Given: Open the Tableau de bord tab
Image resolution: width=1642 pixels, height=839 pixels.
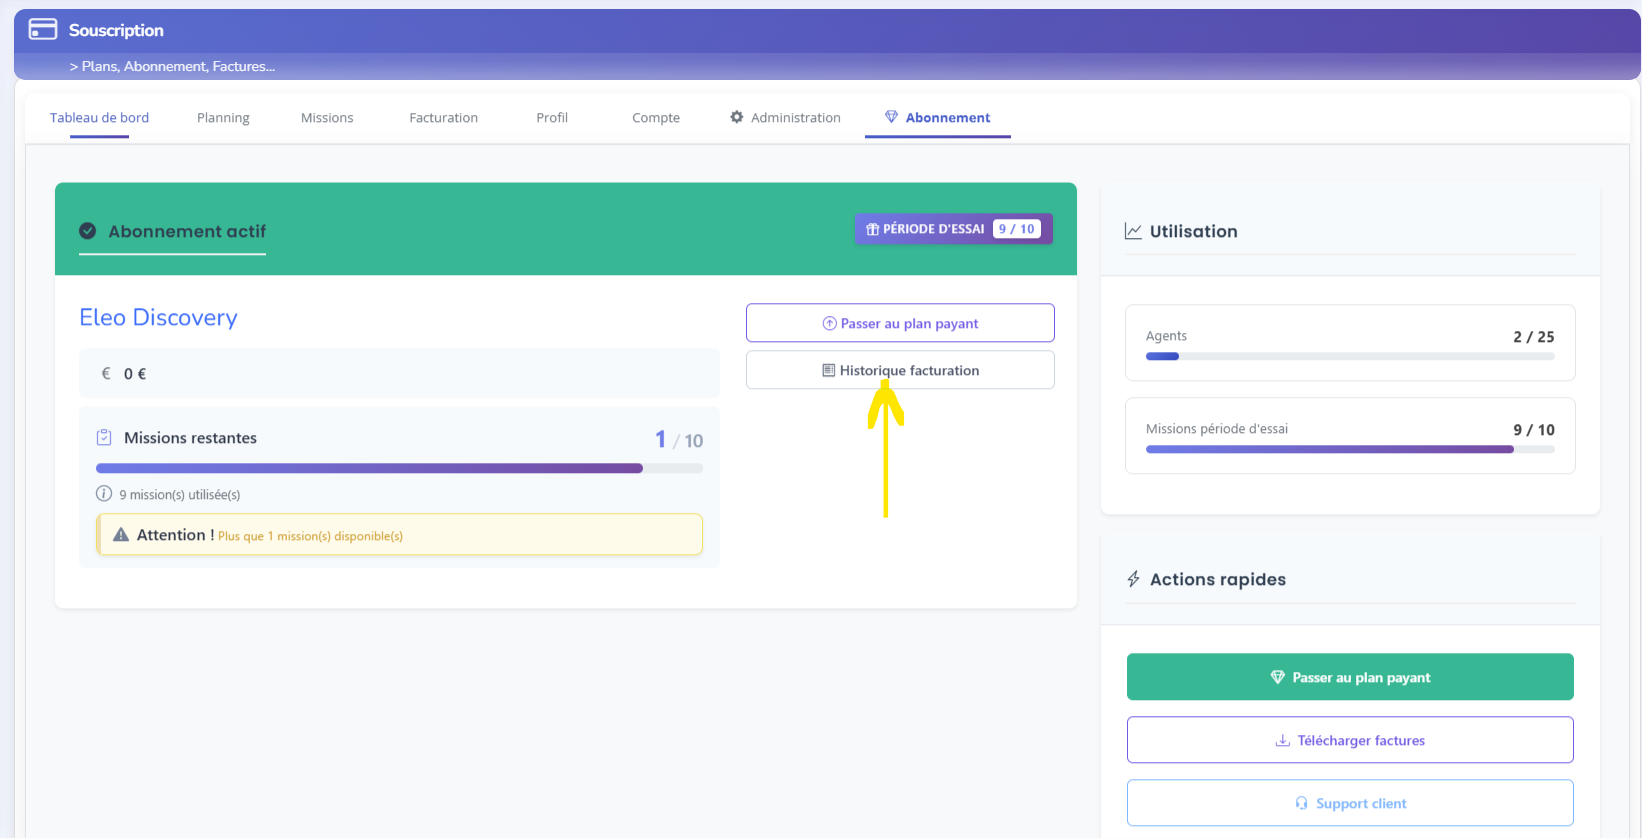Looking at the screenshot, I should (99, 117).
